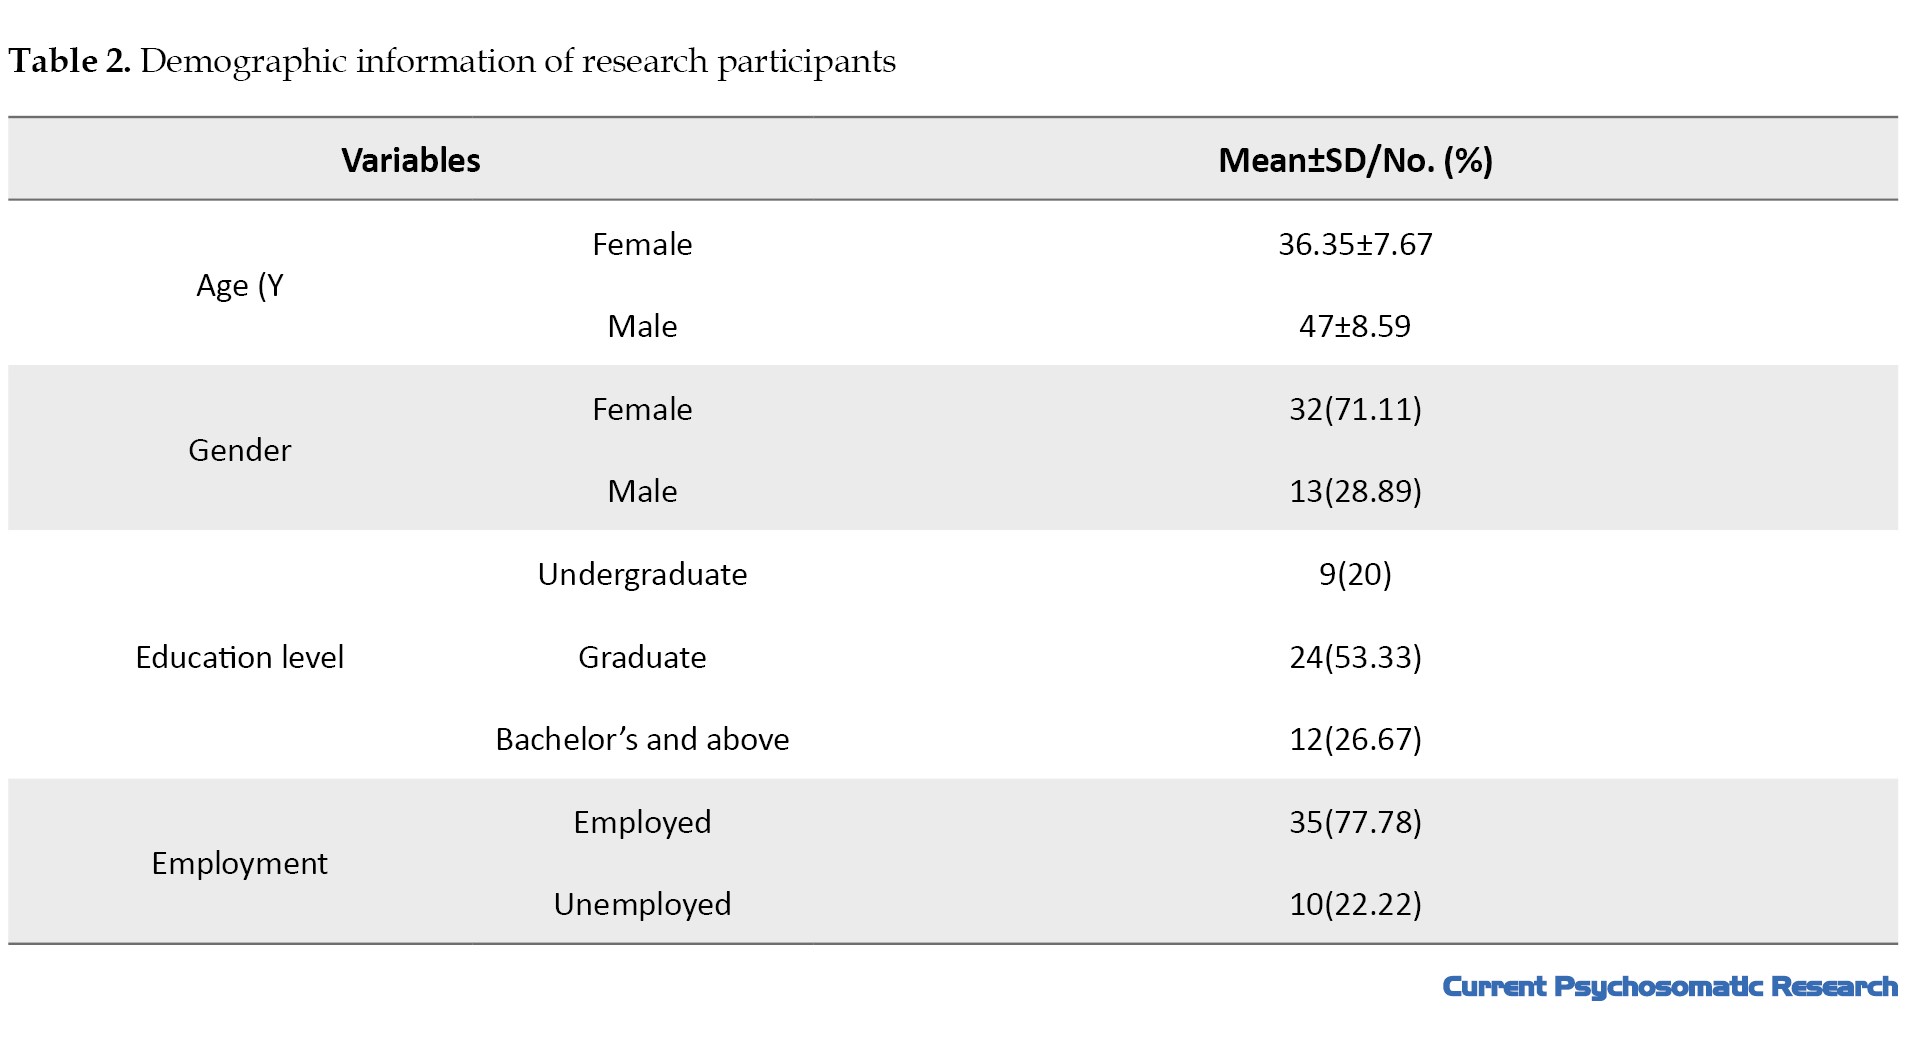Viewport: 1907px width, 1045px height.
Task: Click the Unemployed cell label
Action: pos(642,904)
